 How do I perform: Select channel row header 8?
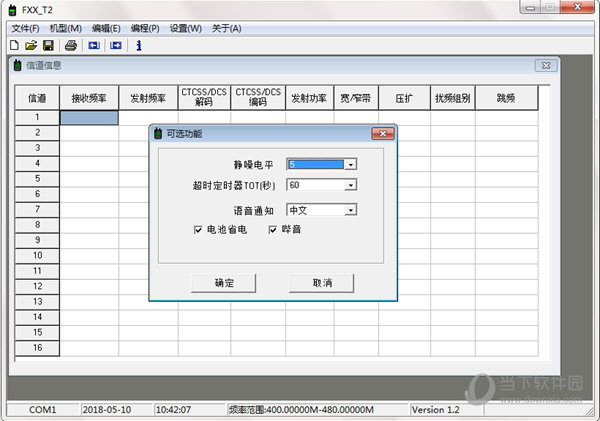coord(37,225)
